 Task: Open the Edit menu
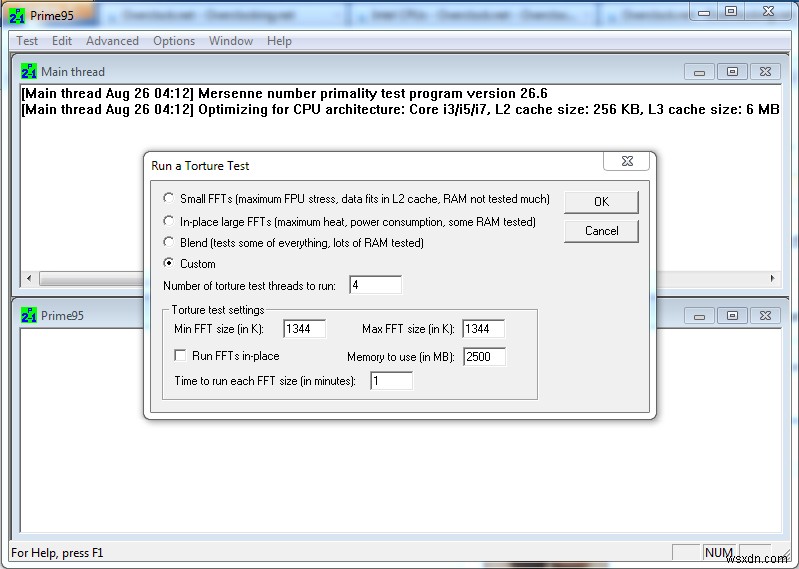point(62,41)
